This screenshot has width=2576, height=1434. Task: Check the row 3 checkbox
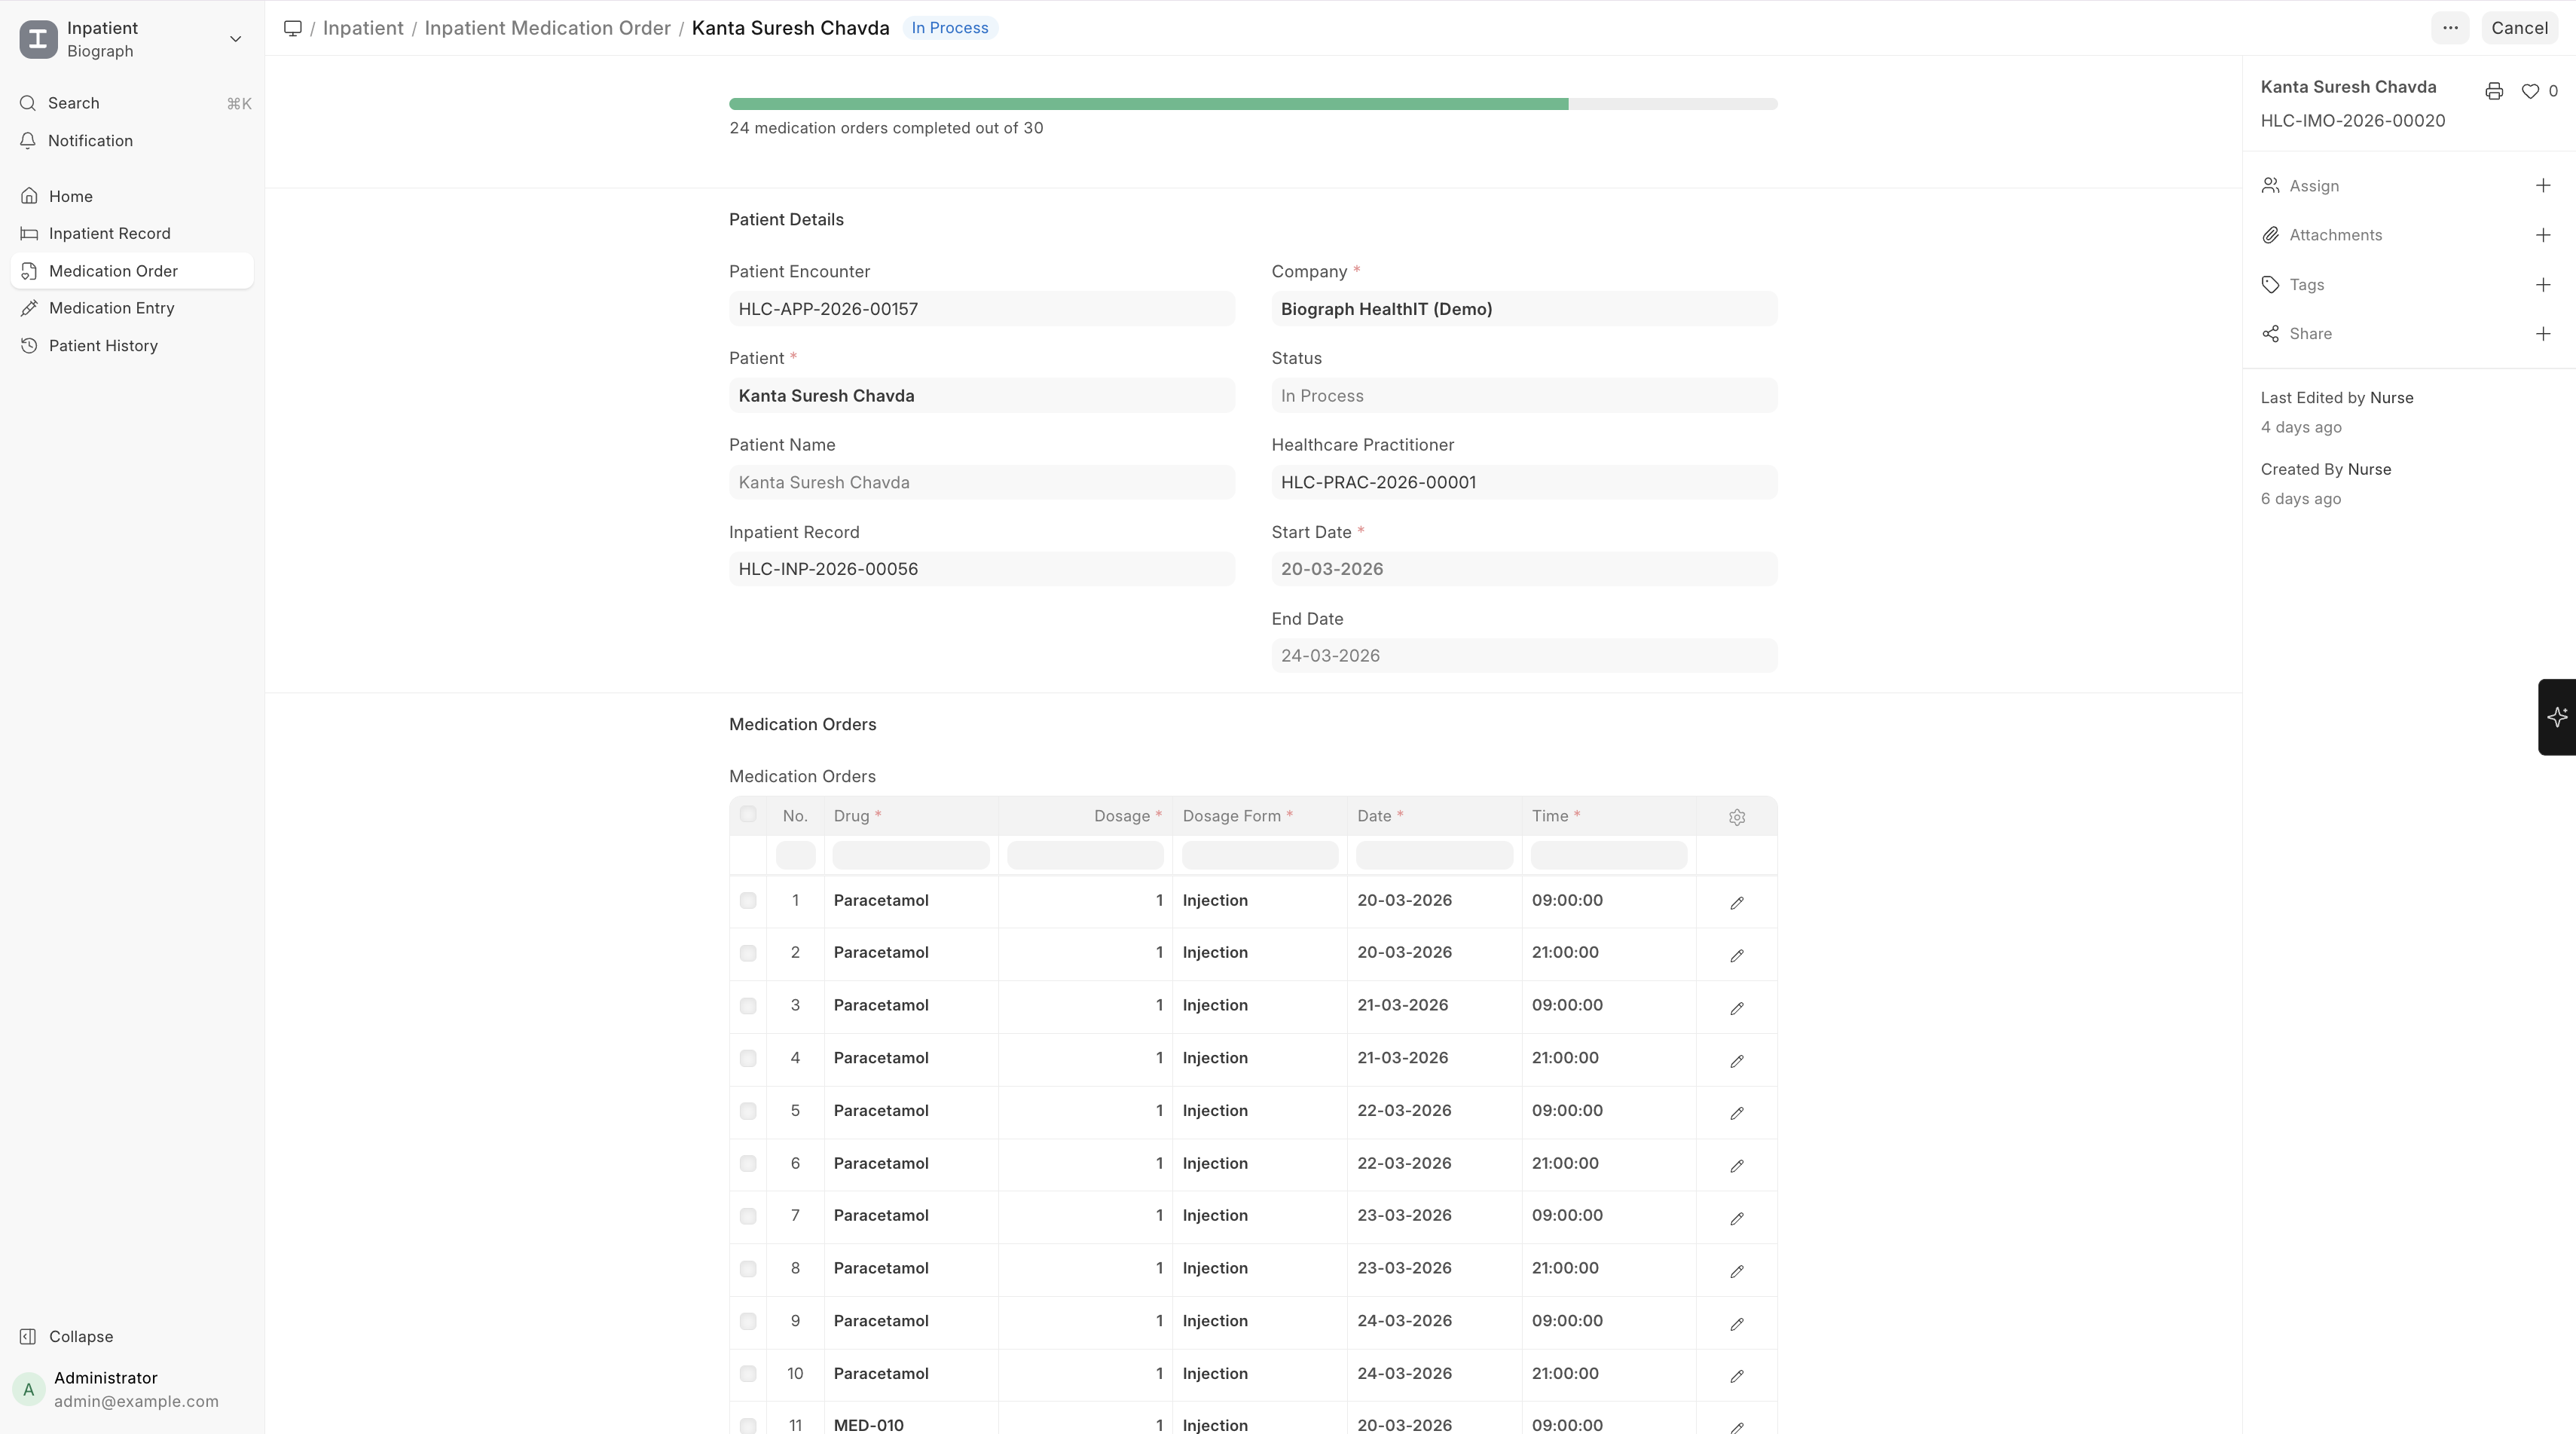747,1006
